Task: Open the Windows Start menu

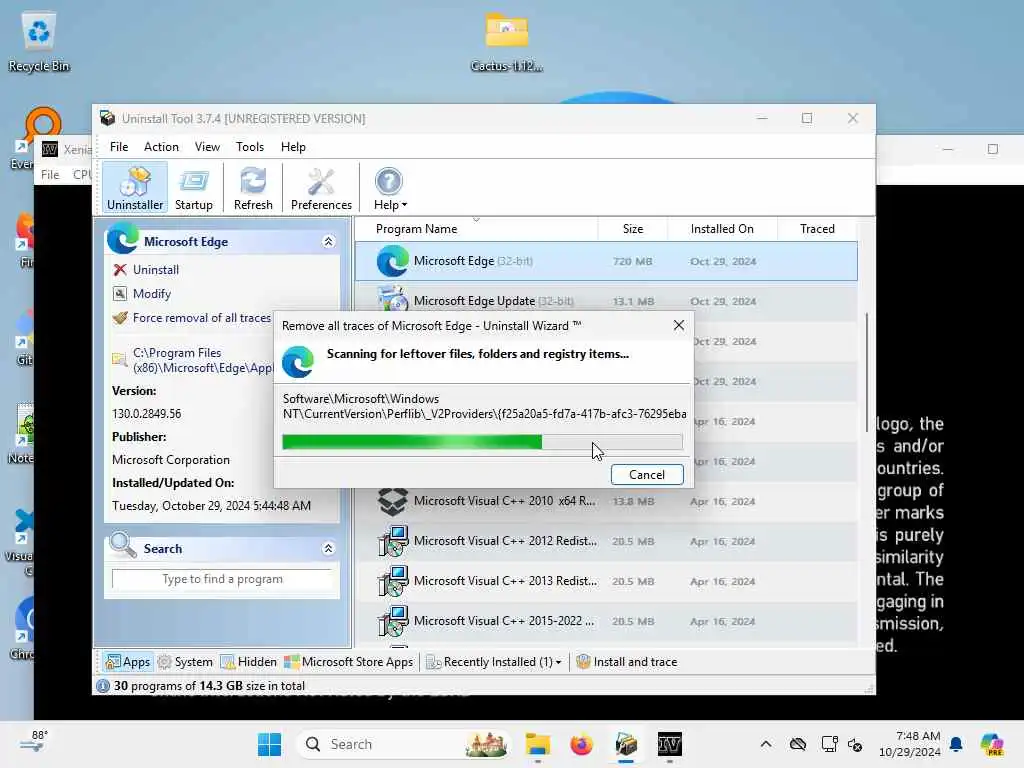Action: coord(269,744)
